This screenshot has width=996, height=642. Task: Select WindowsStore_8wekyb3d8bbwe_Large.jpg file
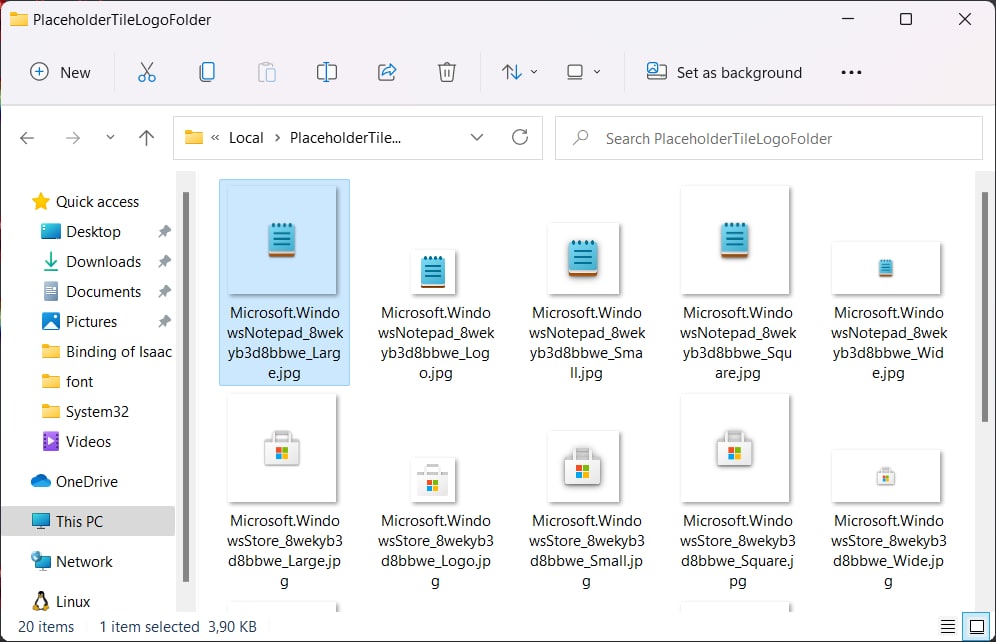[x=284, y=491]
